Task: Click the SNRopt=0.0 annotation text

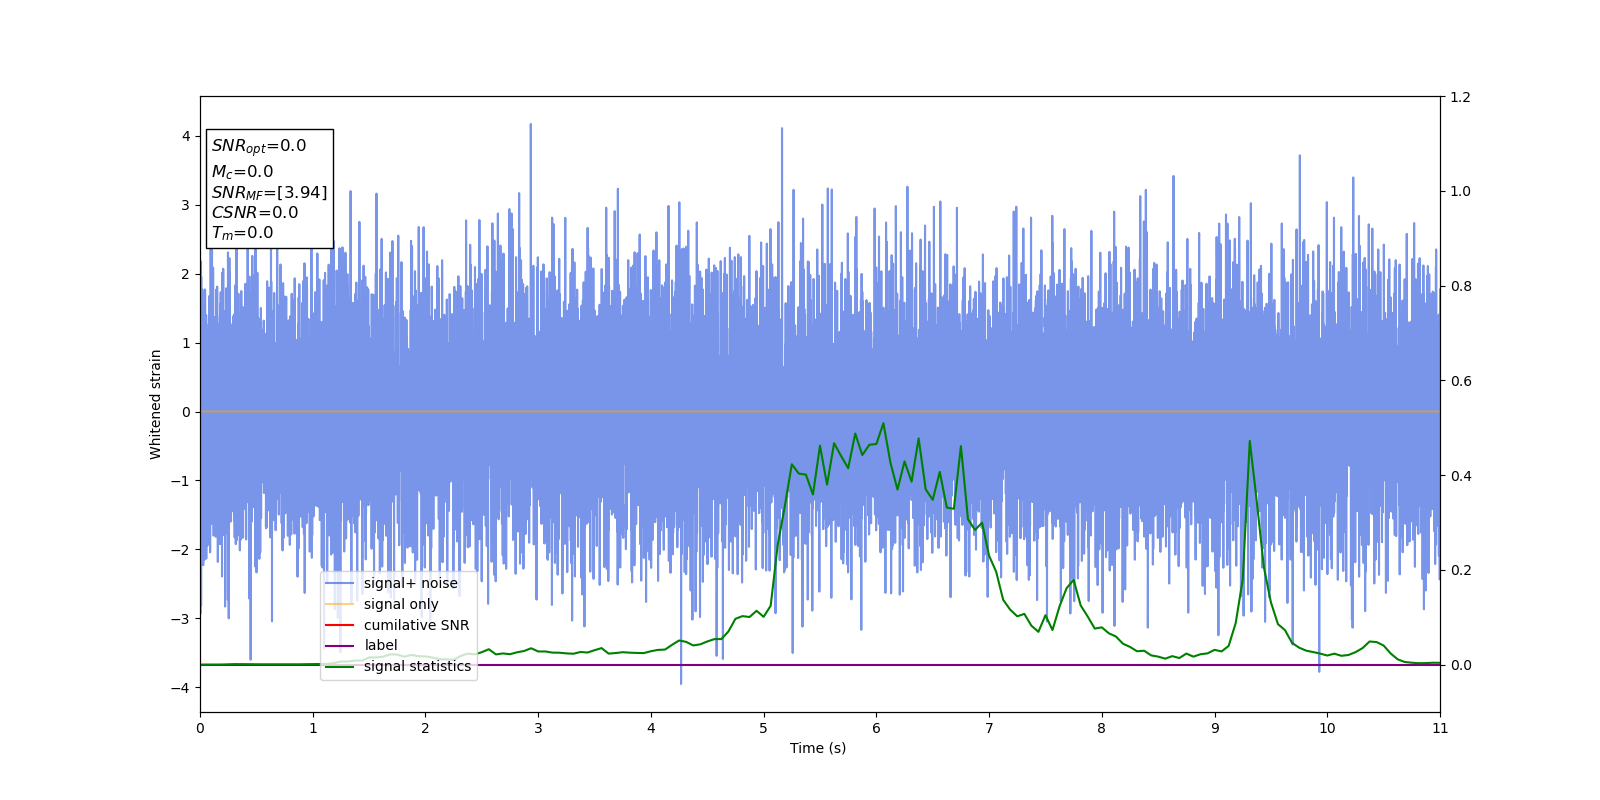Action: click(259, 147)
